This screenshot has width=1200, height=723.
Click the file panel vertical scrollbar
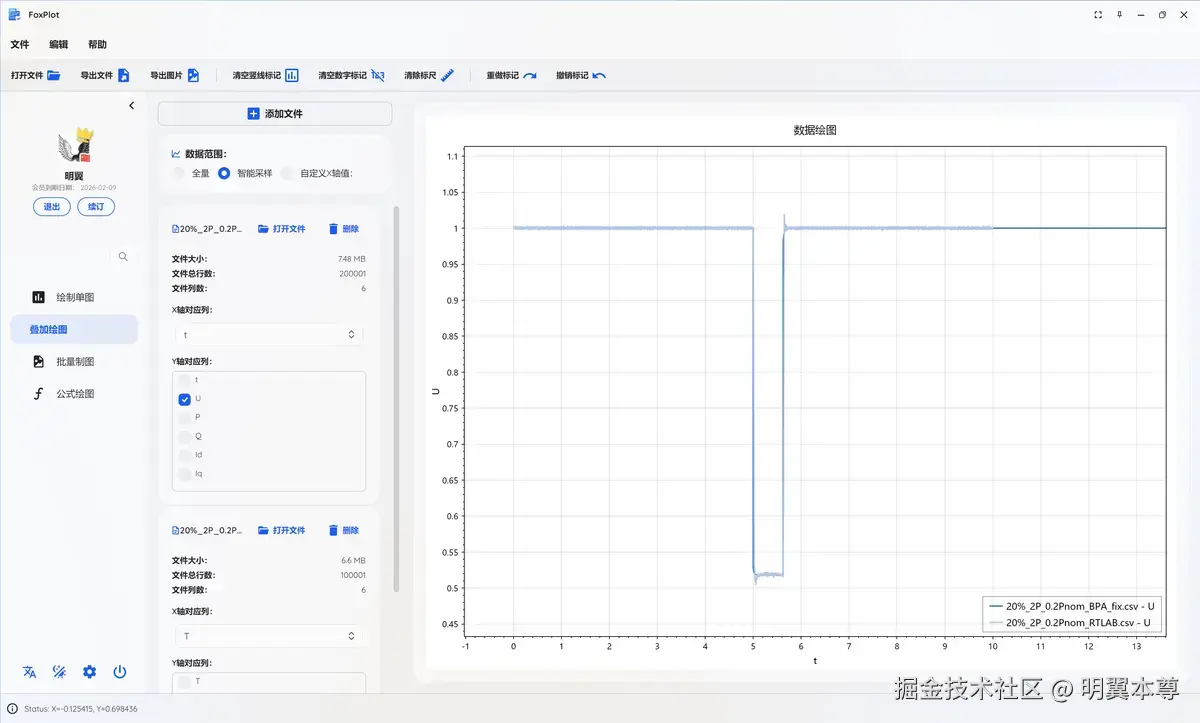coord(397,398)
